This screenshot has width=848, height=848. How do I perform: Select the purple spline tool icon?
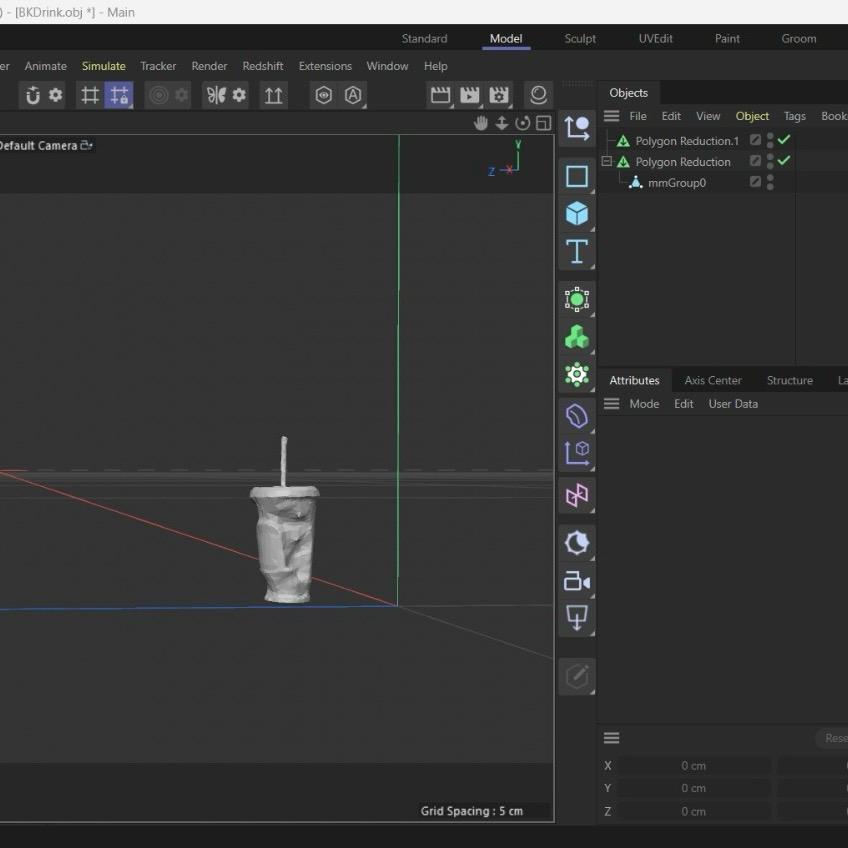click(576, 415)
